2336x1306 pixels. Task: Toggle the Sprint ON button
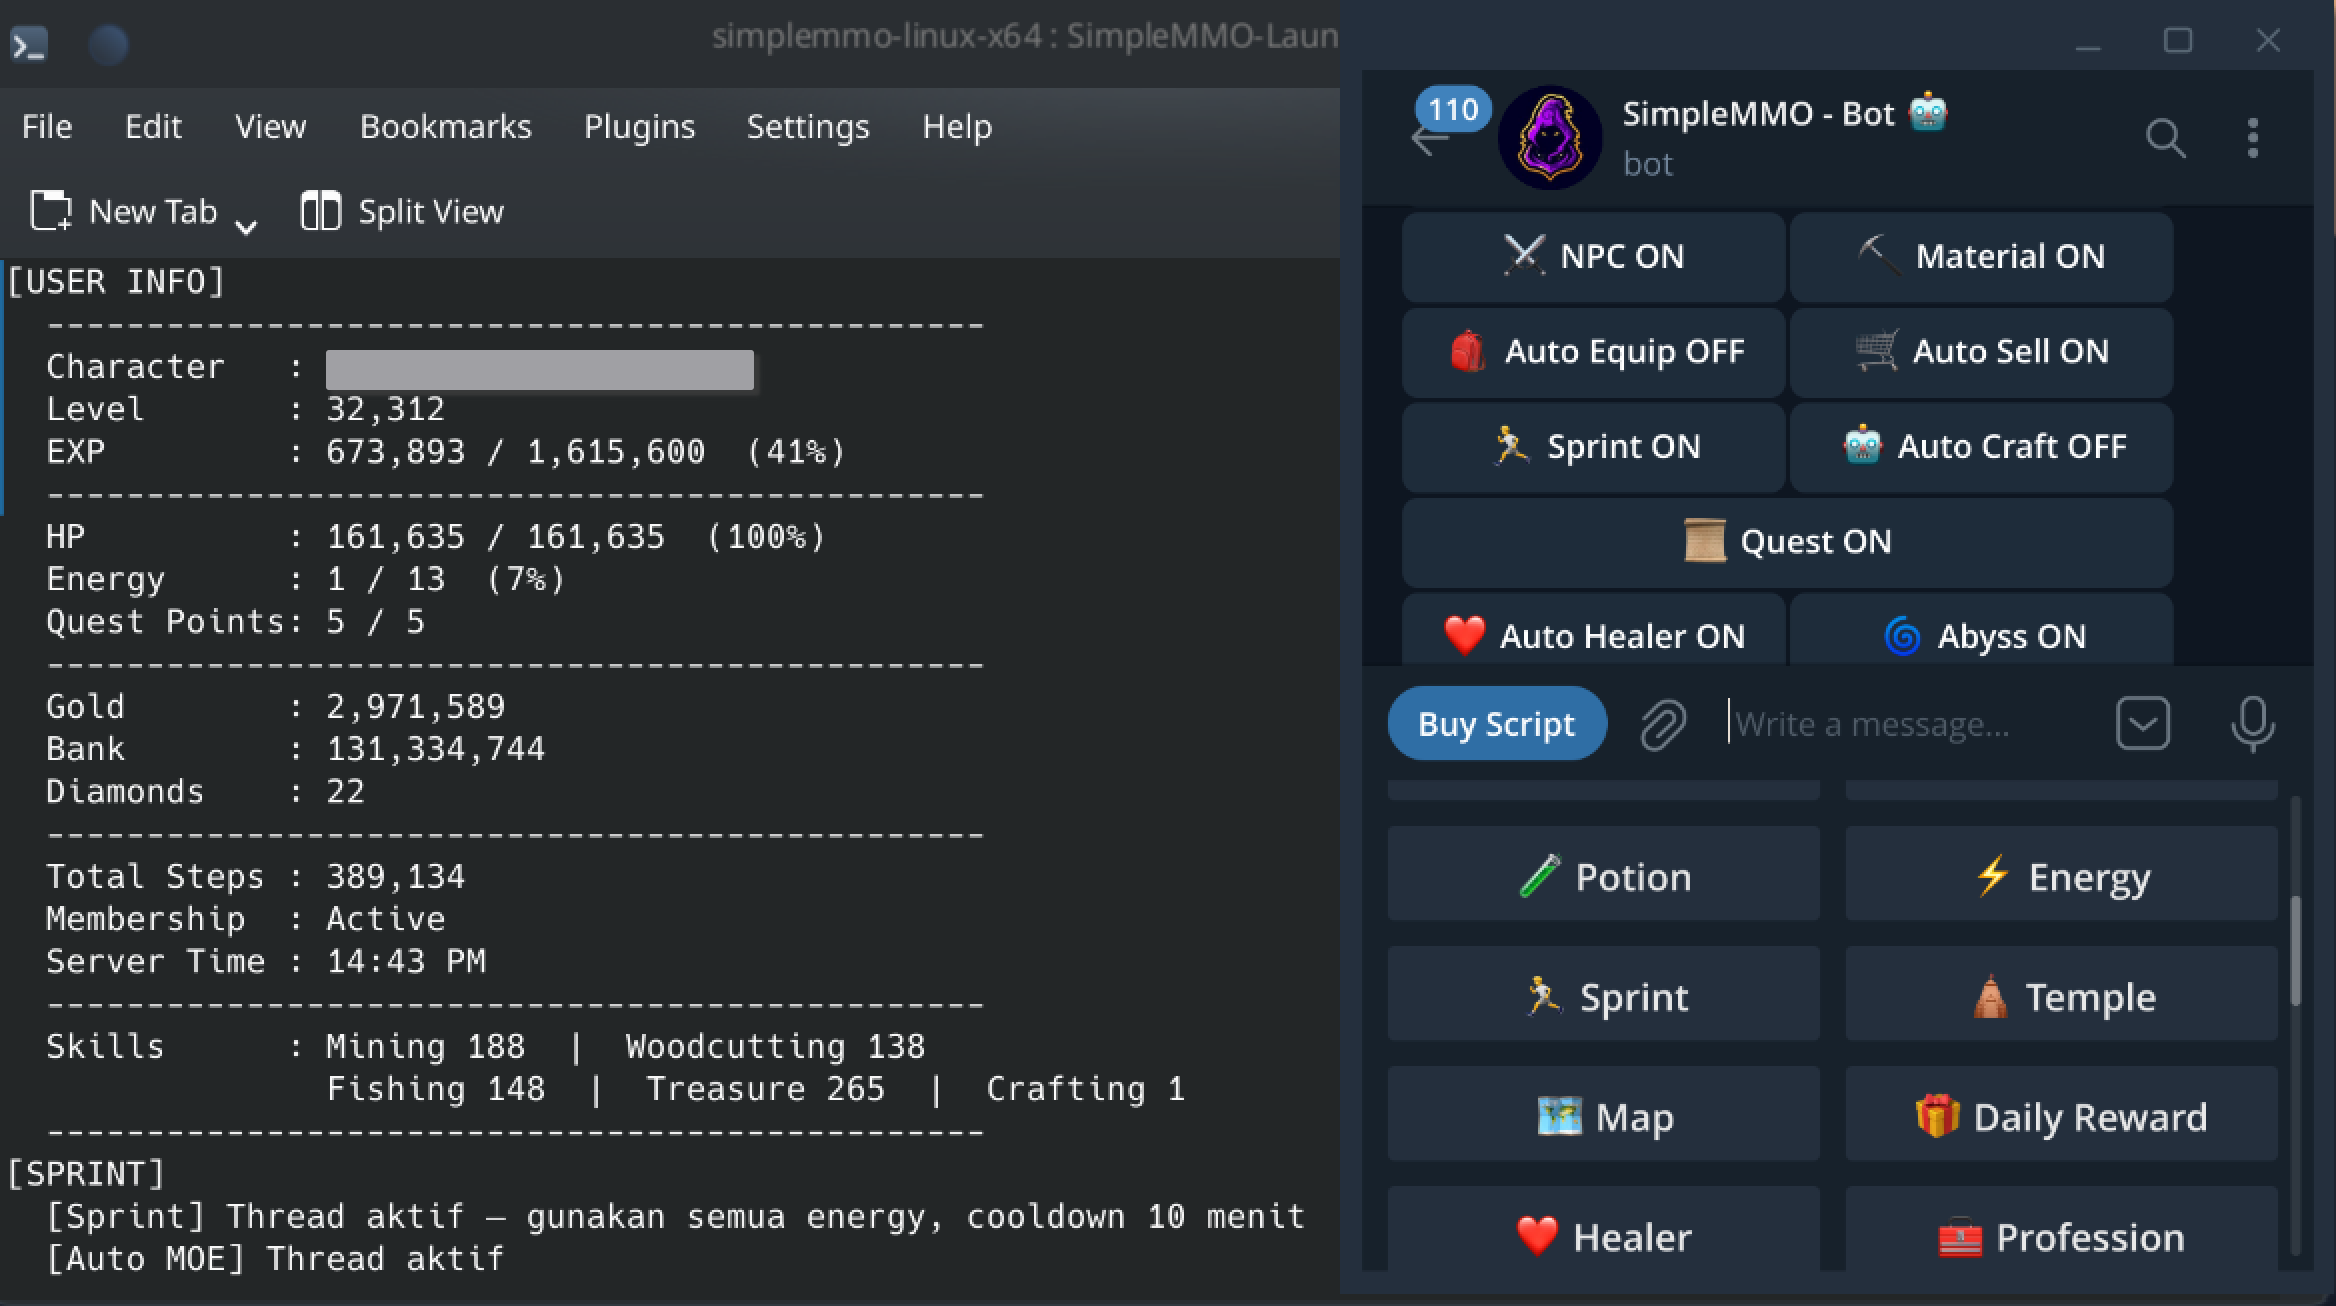pos(1593,447)
